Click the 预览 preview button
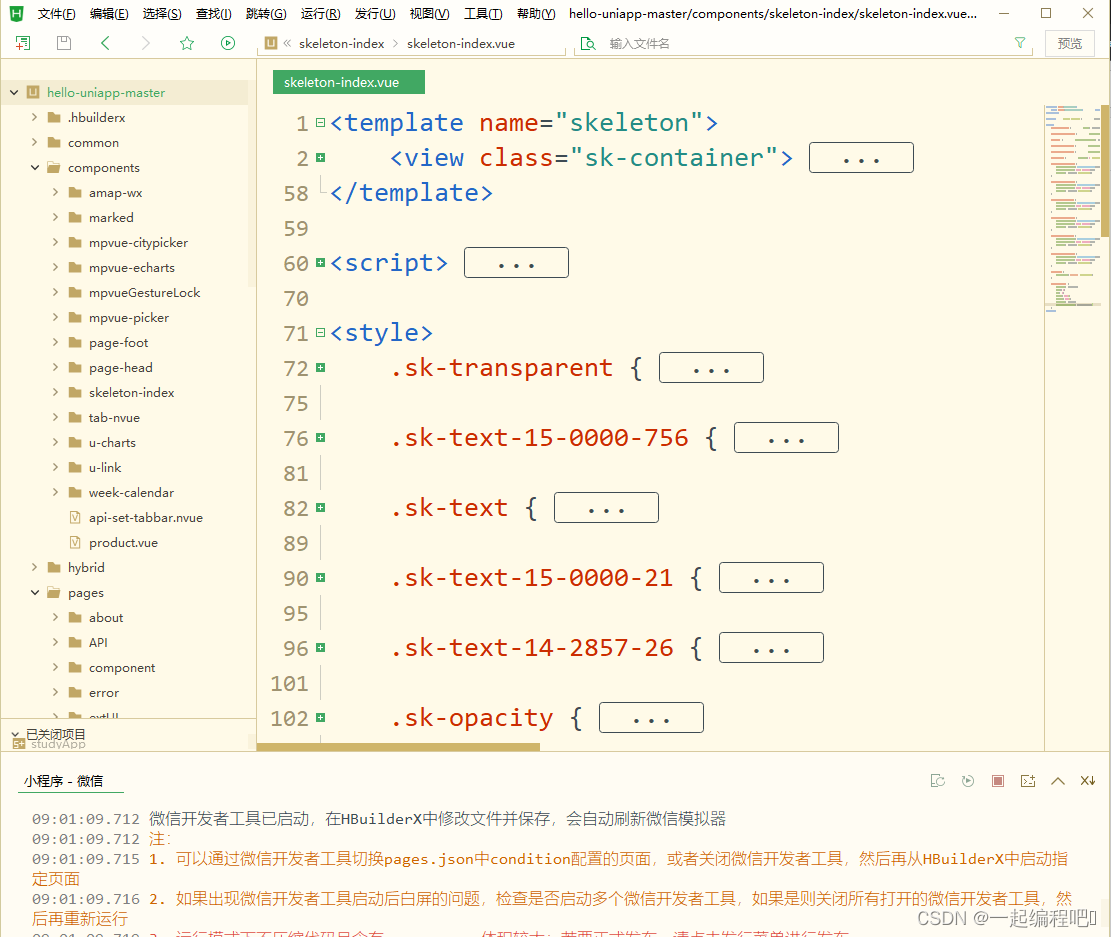The width and height of the screenshot is (1111, 937). coord(1069,43)
